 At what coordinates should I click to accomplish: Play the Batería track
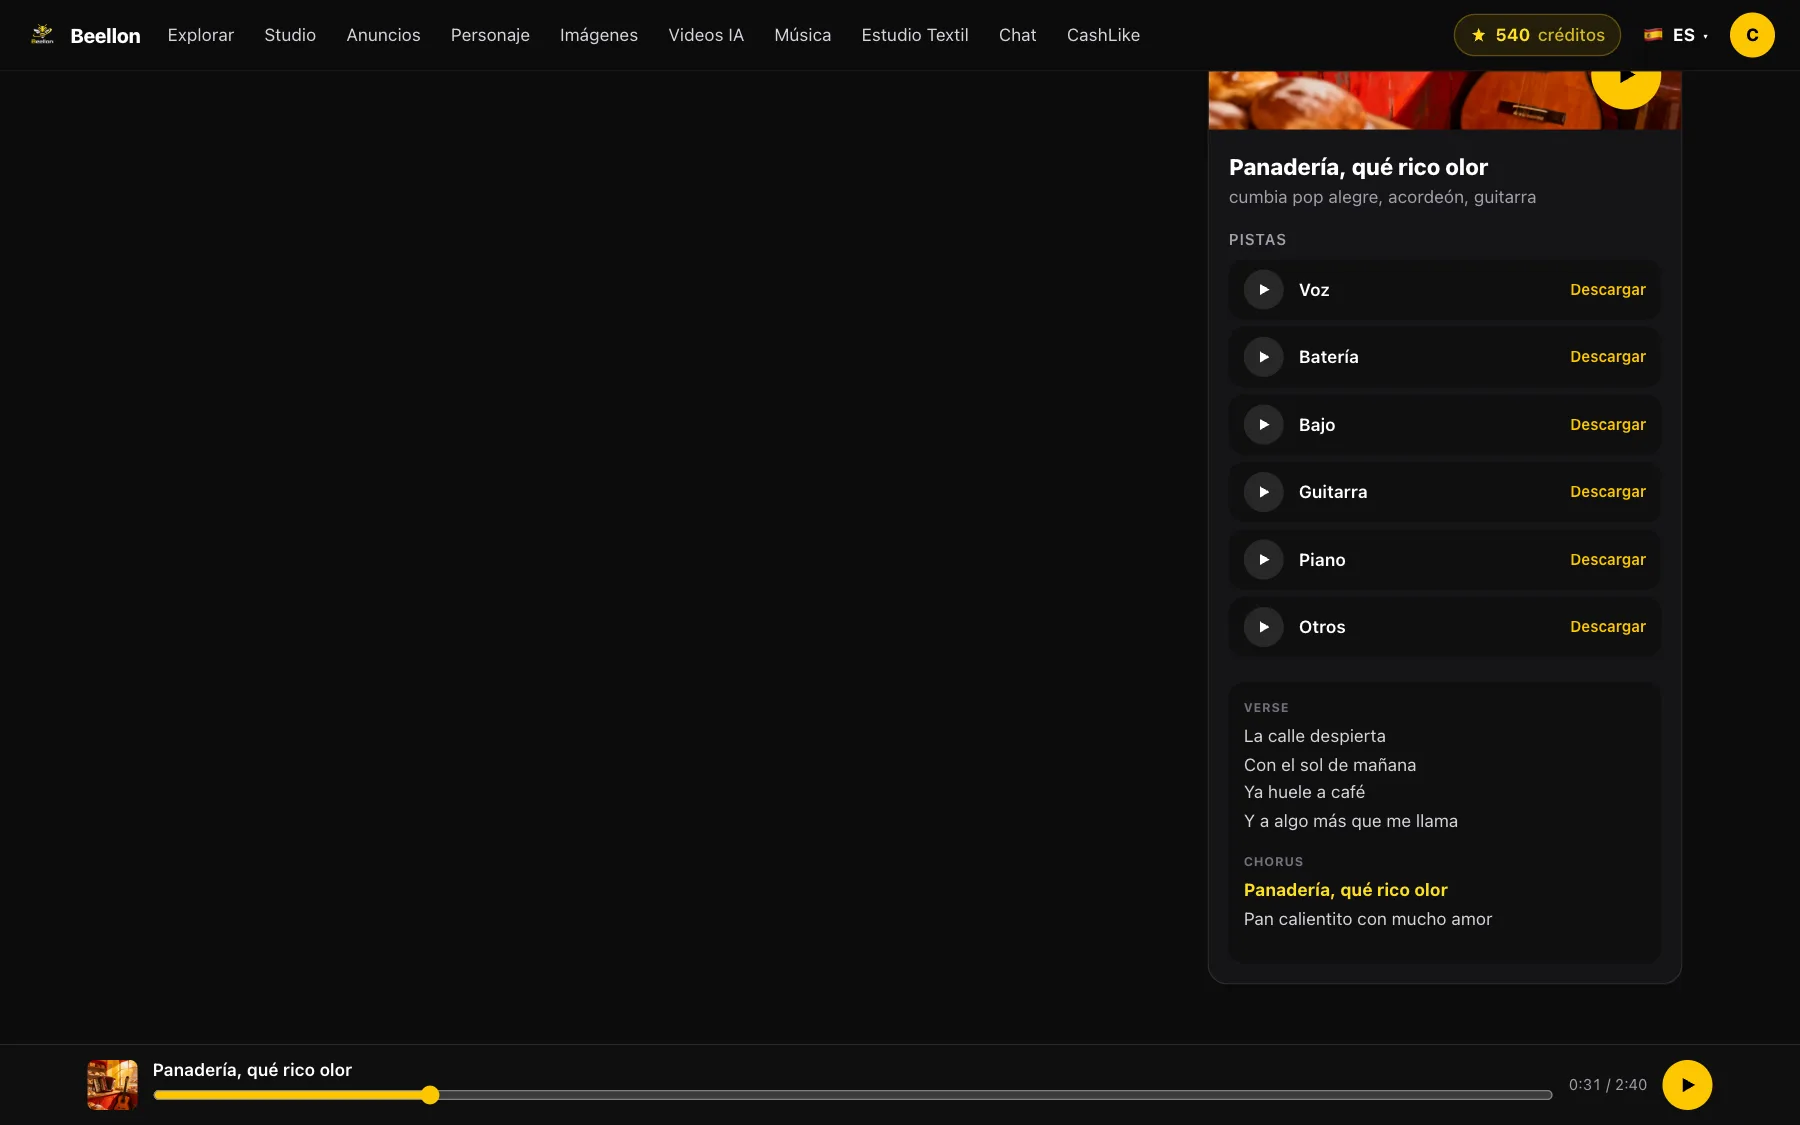(1263, 357)
